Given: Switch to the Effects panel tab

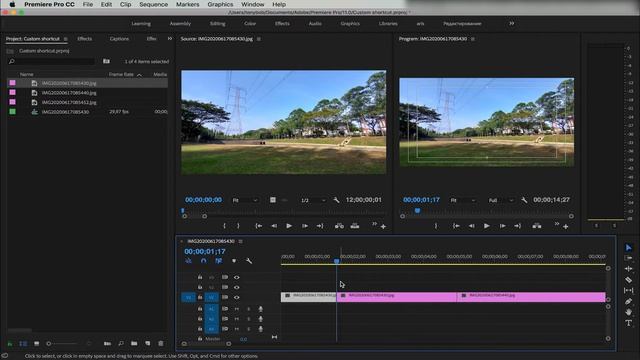Looking at the screenshot, I should 84,39.
